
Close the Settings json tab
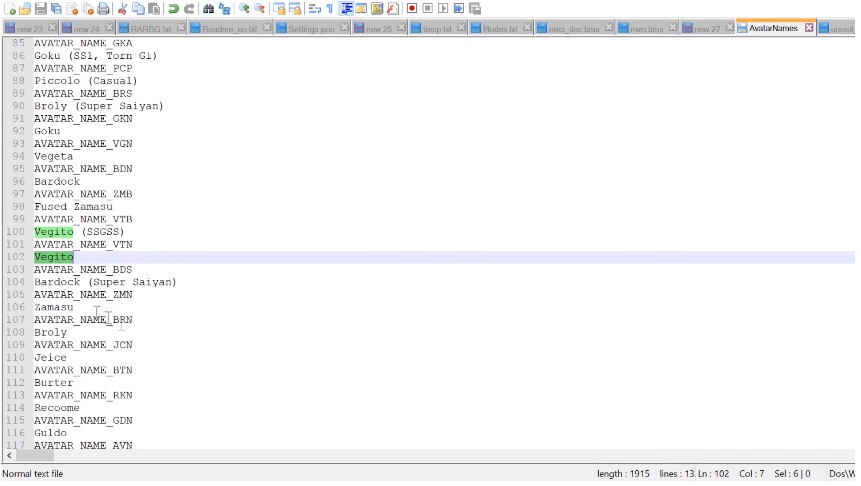(344, 27)
